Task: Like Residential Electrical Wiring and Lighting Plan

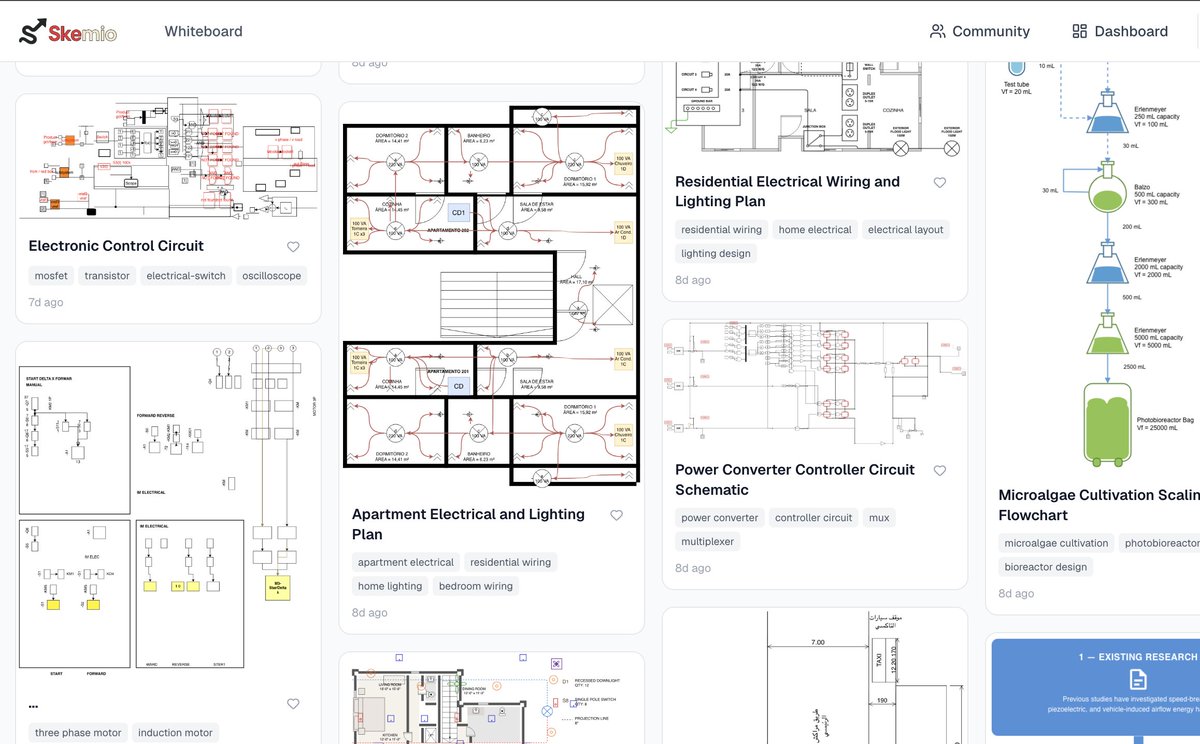Action: (939, 183)
